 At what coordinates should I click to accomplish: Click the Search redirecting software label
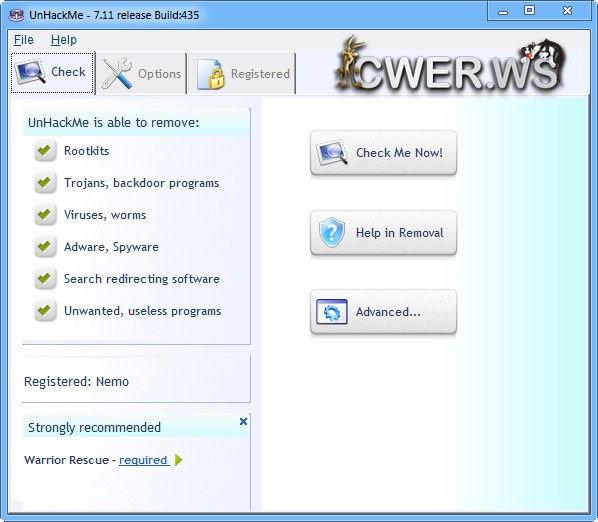141,279
